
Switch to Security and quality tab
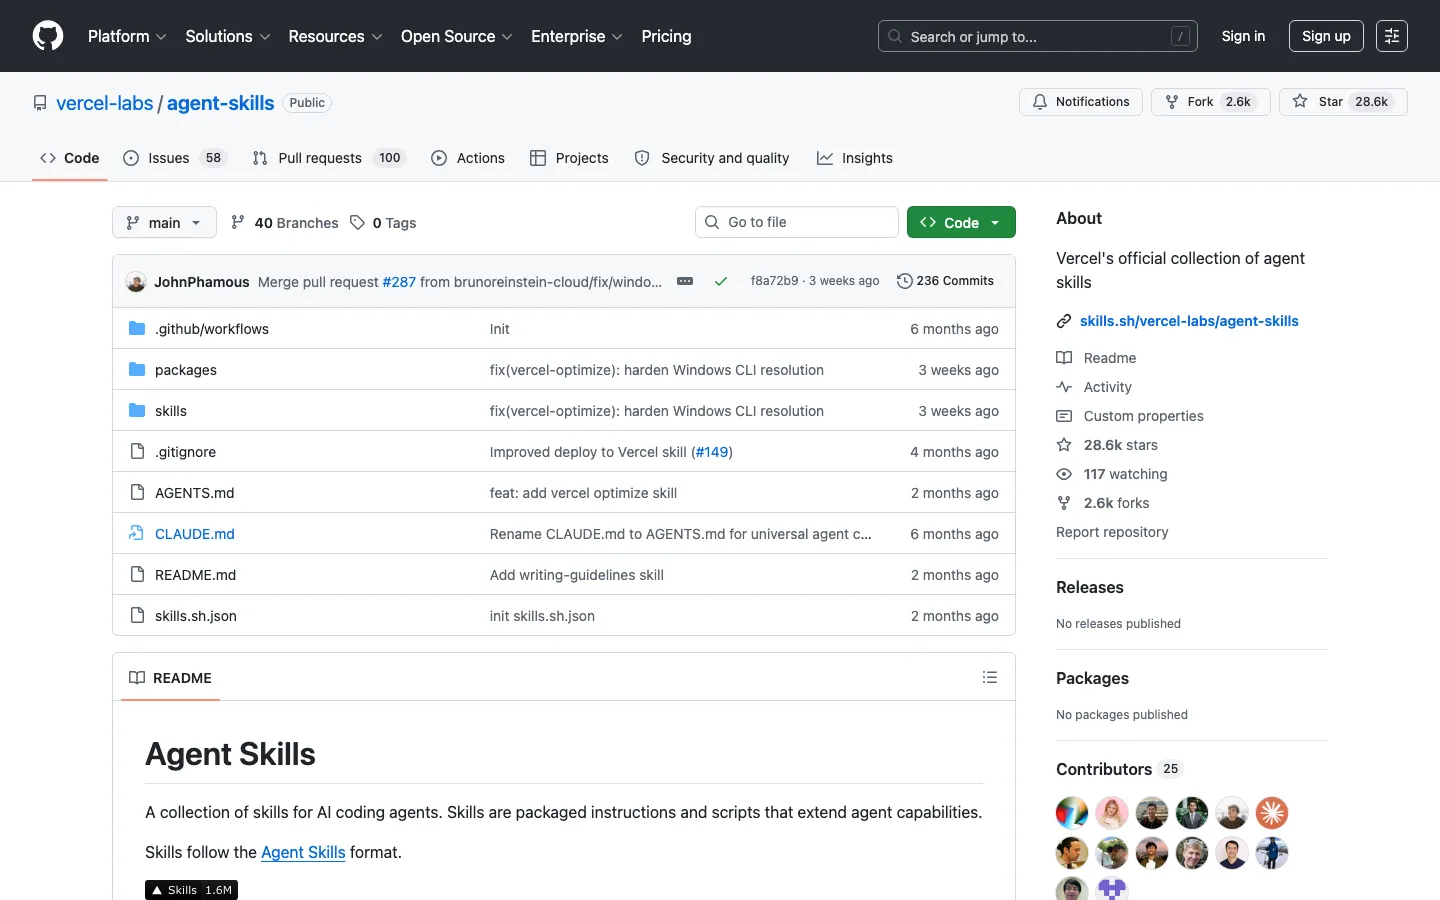712,158
